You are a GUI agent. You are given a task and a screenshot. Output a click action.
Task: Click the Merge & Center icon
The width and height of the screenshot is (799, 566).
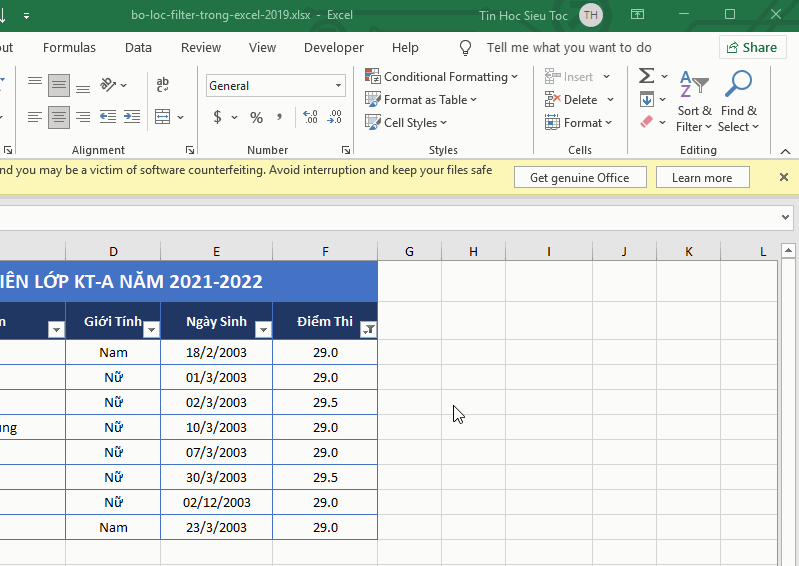coord(163,117)
